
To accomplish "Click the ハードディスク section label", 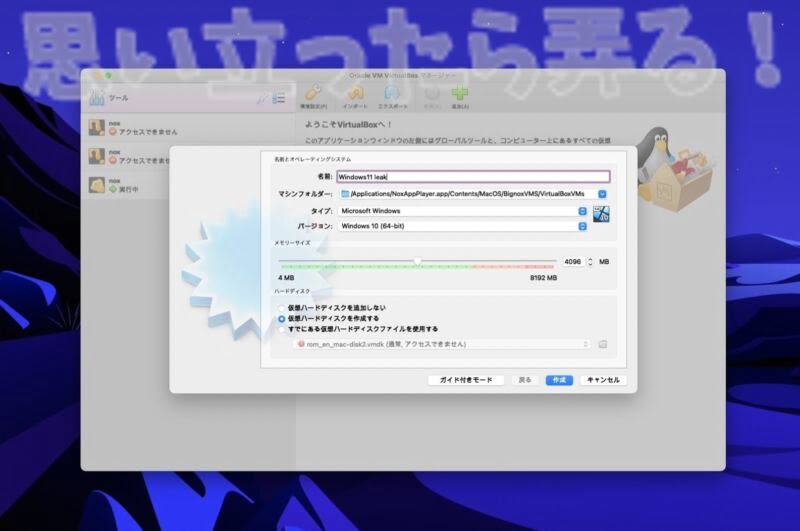I will point(292,291).
